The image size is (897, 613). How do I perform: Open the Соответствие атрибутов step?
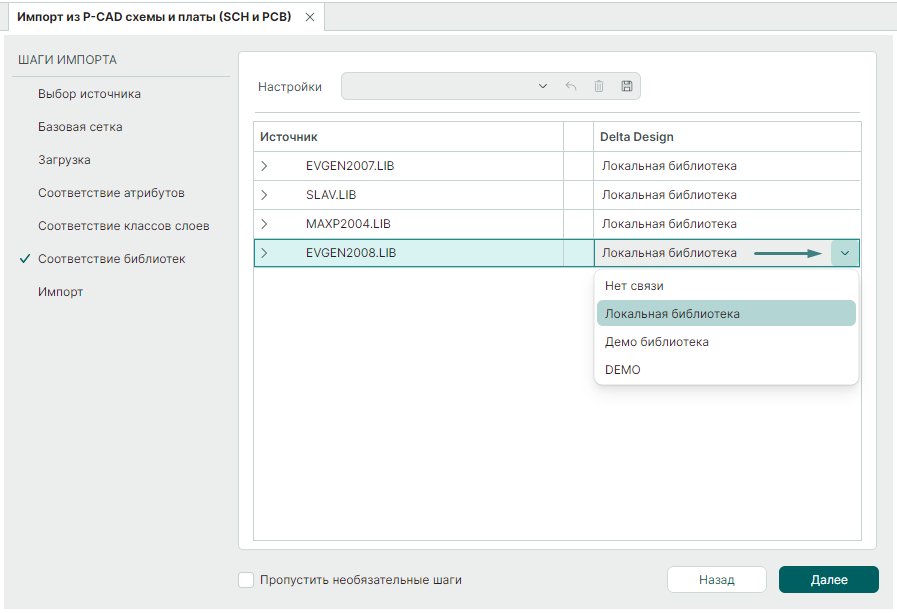pyautogui.click(x=111, y=193)
